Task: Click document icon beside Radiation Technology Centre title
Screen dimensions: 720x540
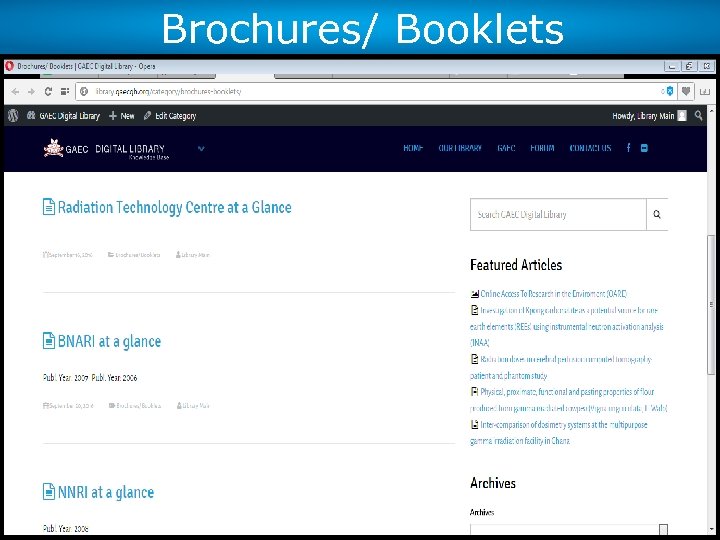Action: click(49, 207)
